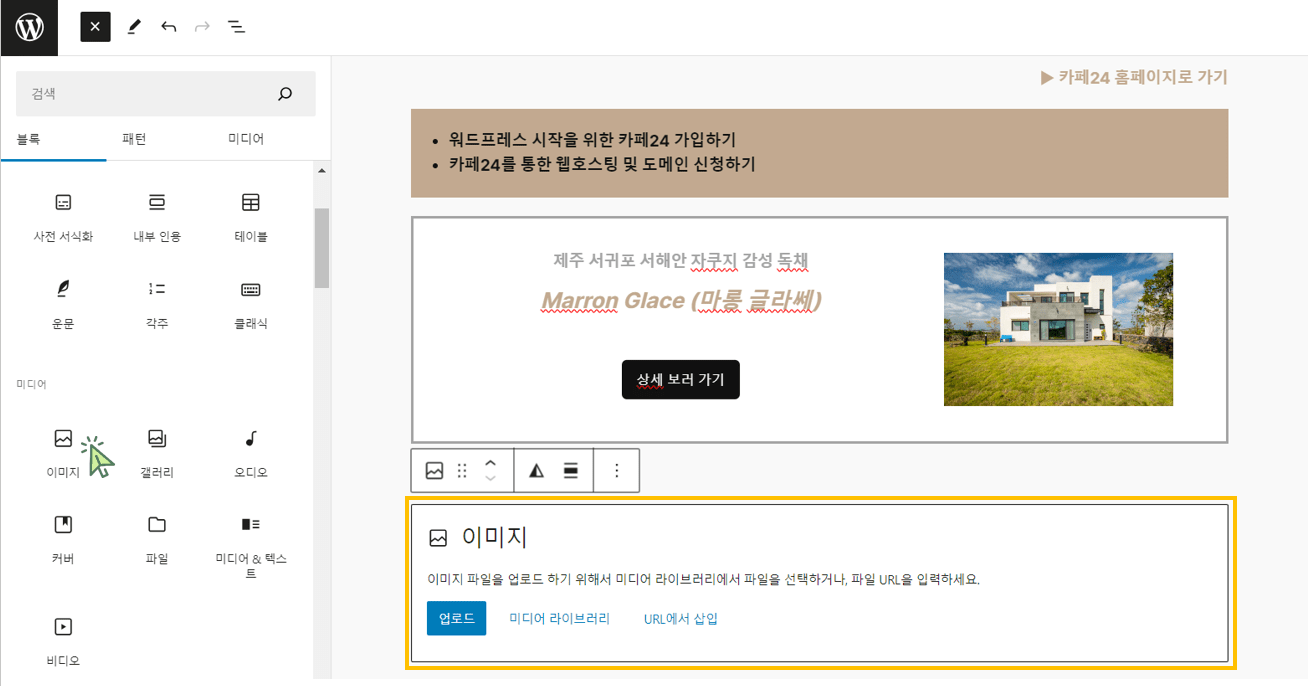This screenshot has height=686, width=1308.
Task: Click 워드프레스 시작을 위한 카페24 가입하기 list item
Action: (592, 140)
